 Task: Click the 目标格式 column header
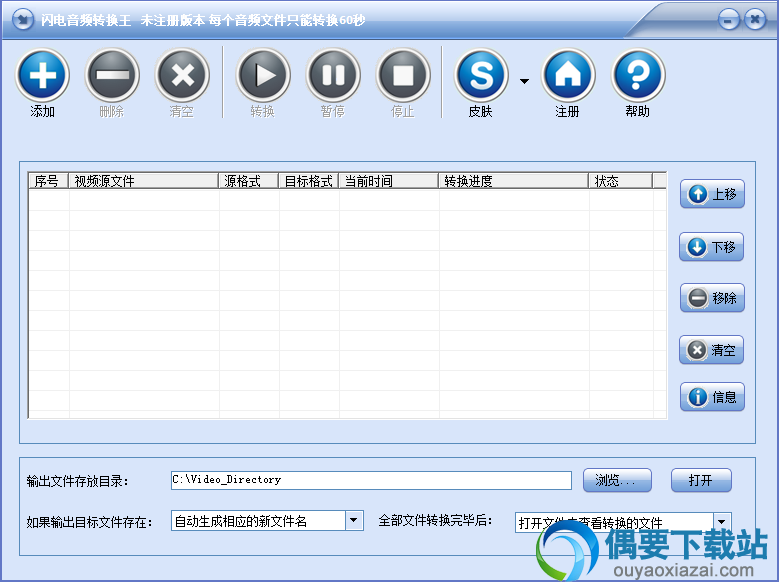pyautogui.click(x=309, y=181)
